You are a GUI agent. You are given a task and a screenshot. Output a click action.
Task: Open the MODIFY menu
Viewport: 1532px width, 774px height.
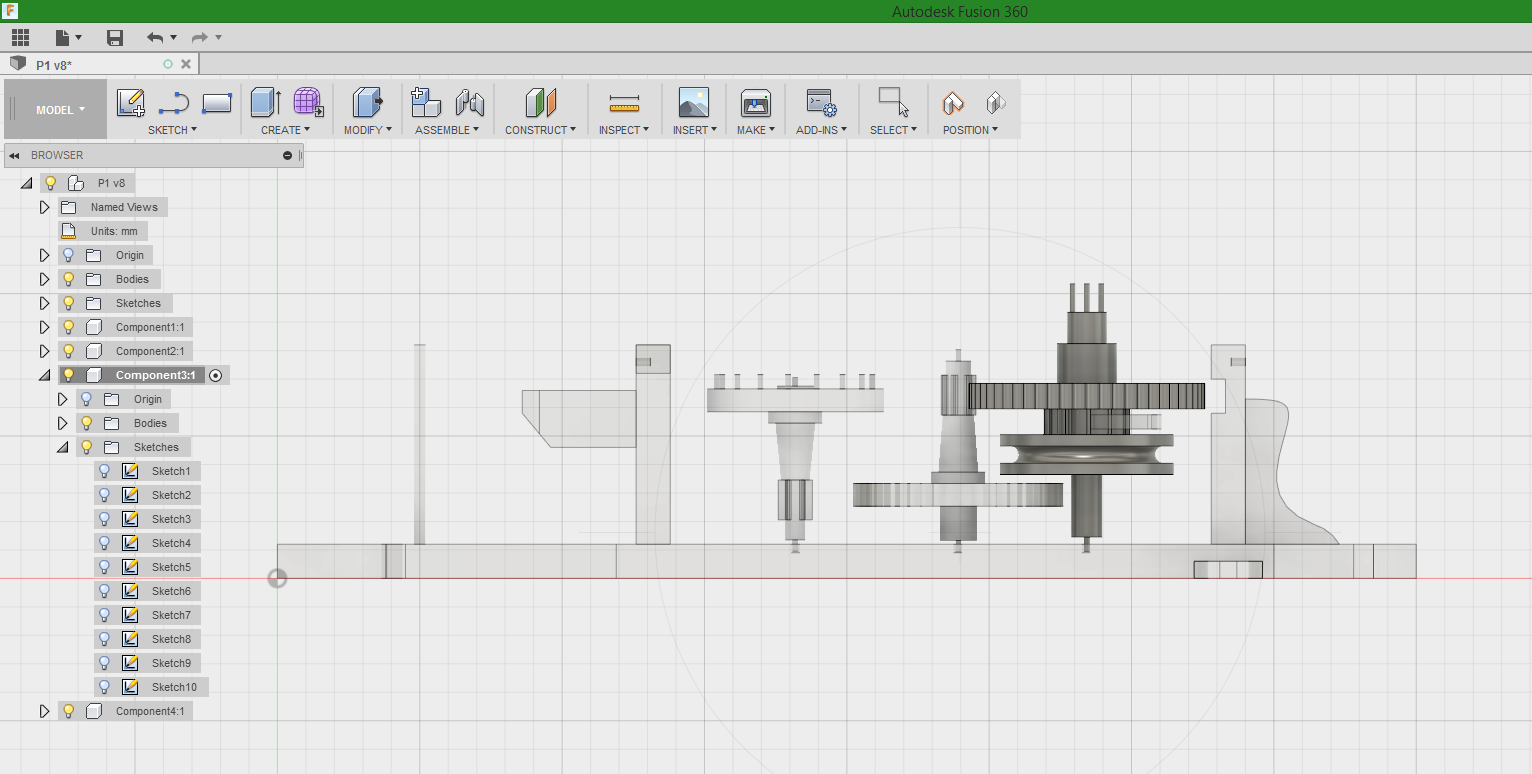pyautogui.click(x=367, y=130)
